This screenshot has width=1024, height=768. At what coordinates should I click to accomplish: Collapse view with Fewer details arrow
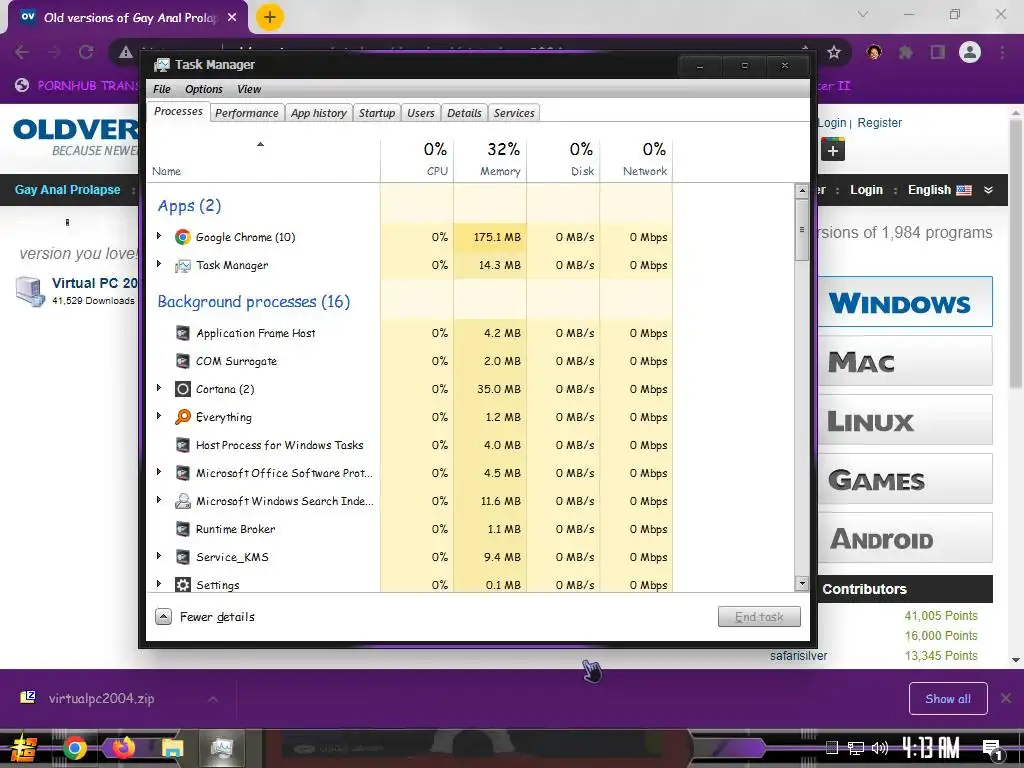[x=163, y=616]
